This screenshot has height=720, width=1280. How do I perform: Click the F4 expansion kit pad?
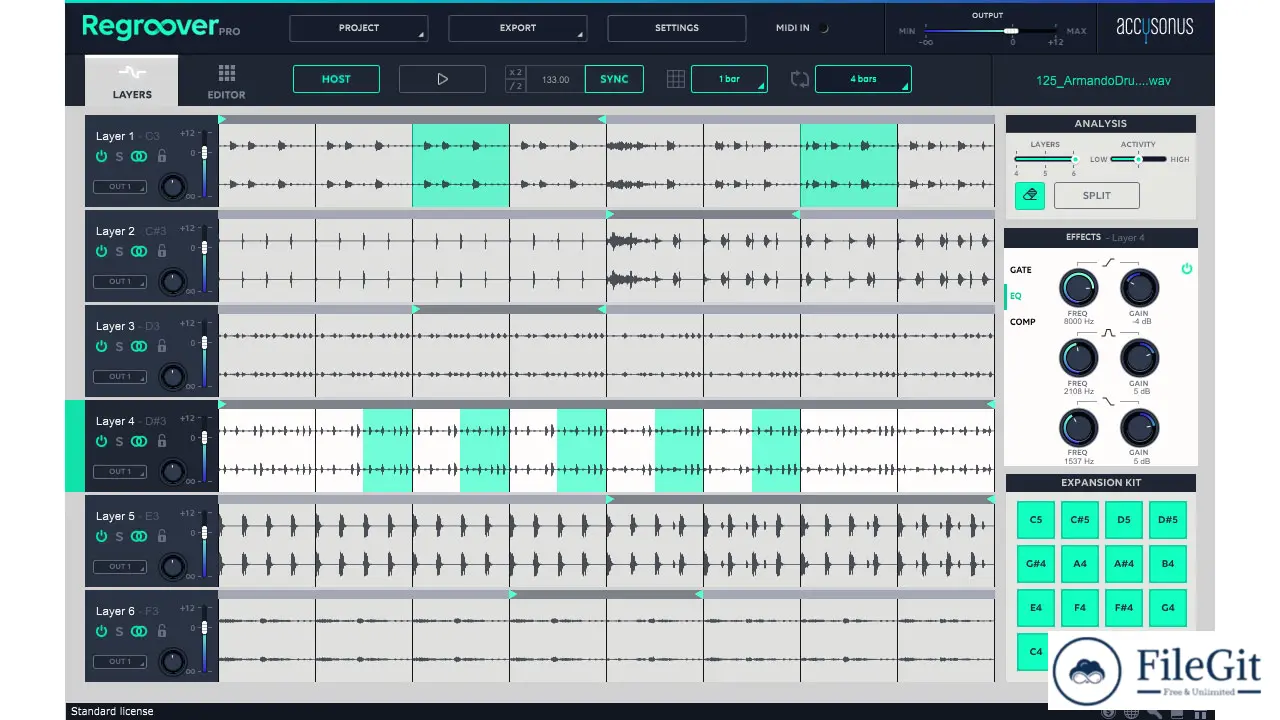(1080, 608)
